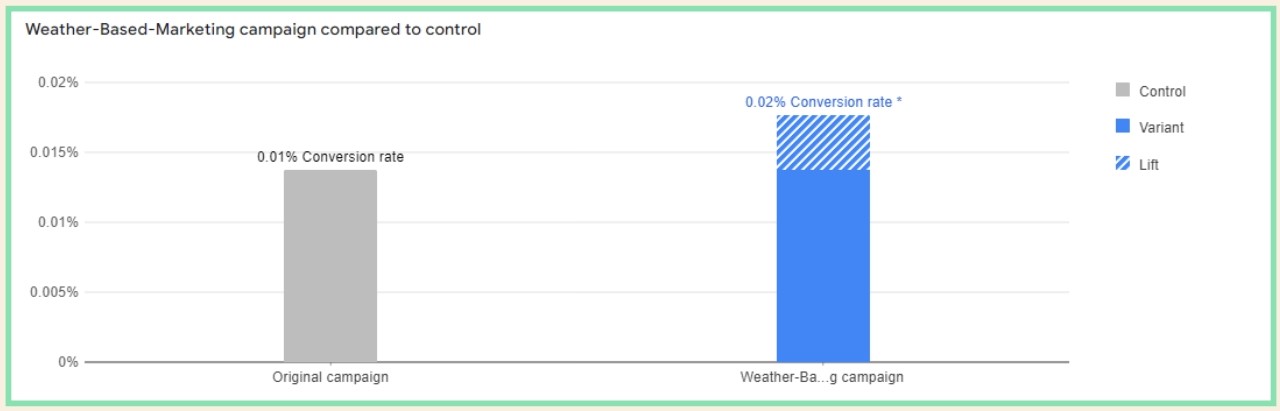The image size is (1280, 411).
Task: Click the 0.01% y-axis label
Action: [x=58, y=222]
